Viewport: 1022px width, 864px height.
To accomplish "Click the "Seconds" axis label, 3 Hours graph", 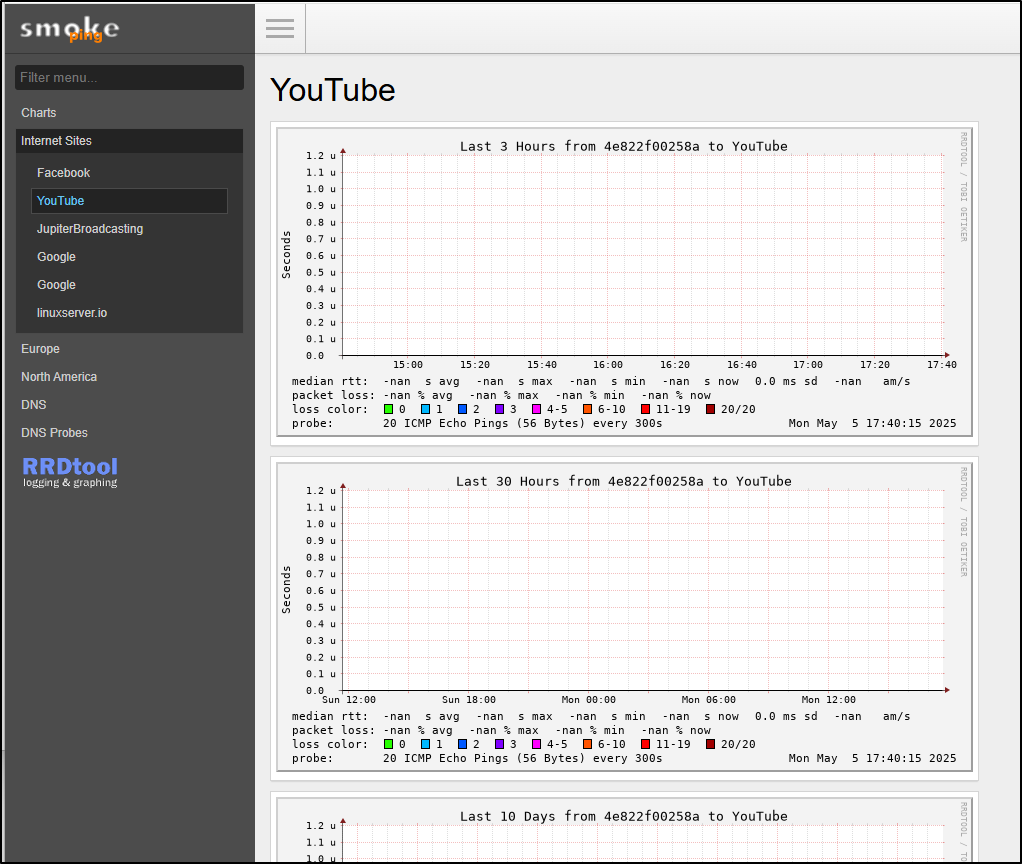I will pos(286,255).
